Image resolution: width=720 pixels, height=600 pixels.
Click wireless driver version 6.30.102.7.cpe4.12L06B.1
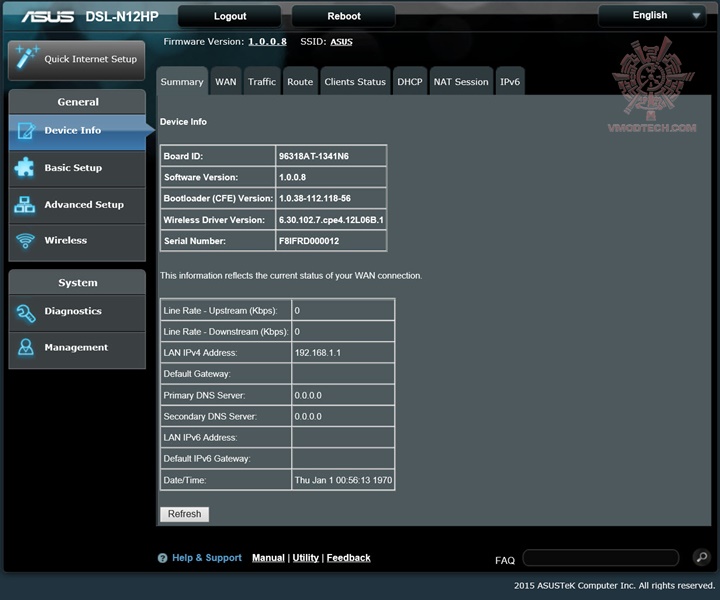click(x=331, y=220)
